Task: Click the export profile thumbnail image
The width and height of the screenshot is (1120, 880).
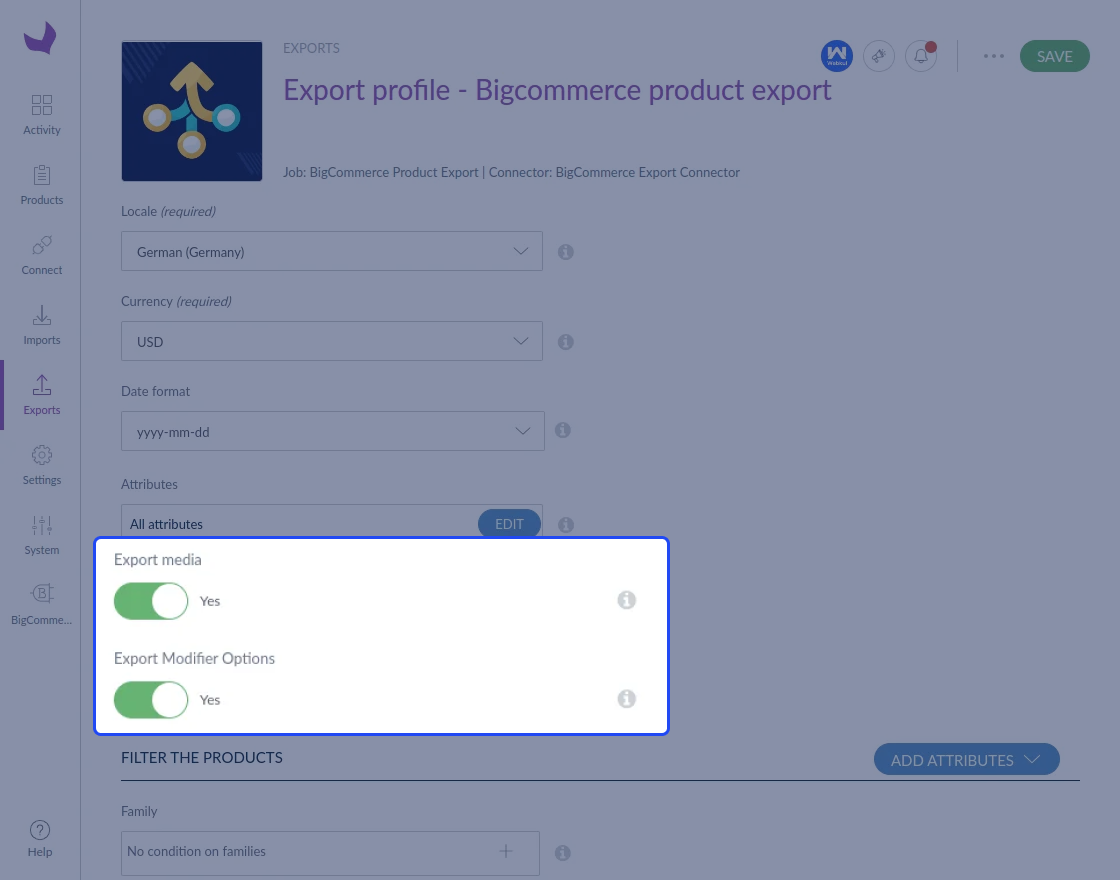Action: [x=191, y=111]
